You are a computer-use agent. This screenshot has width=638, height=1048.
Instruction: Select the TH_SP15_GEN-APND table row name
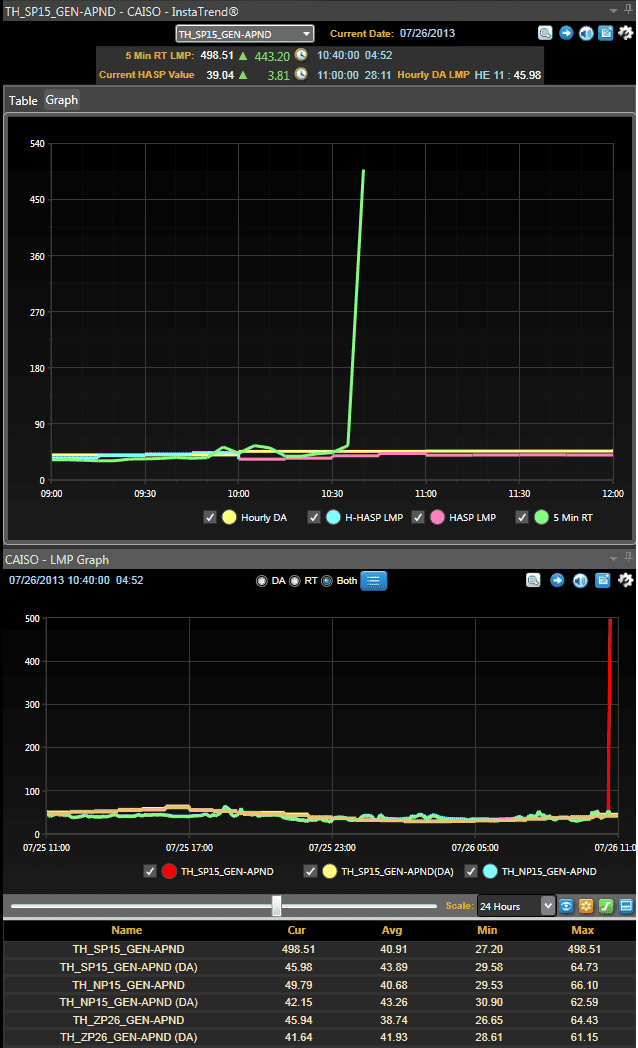pos(128,949)
